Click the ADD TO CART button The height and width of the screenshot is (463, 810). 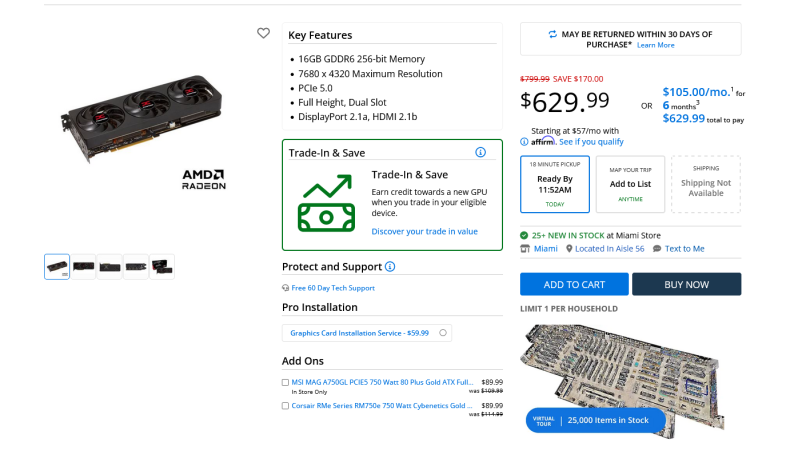(x=574, y=284)
